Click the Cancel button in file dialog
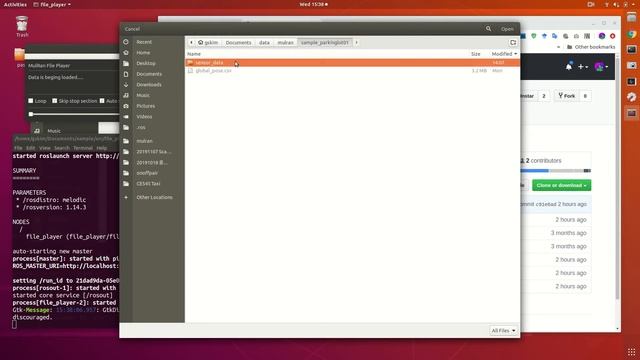 132,29
